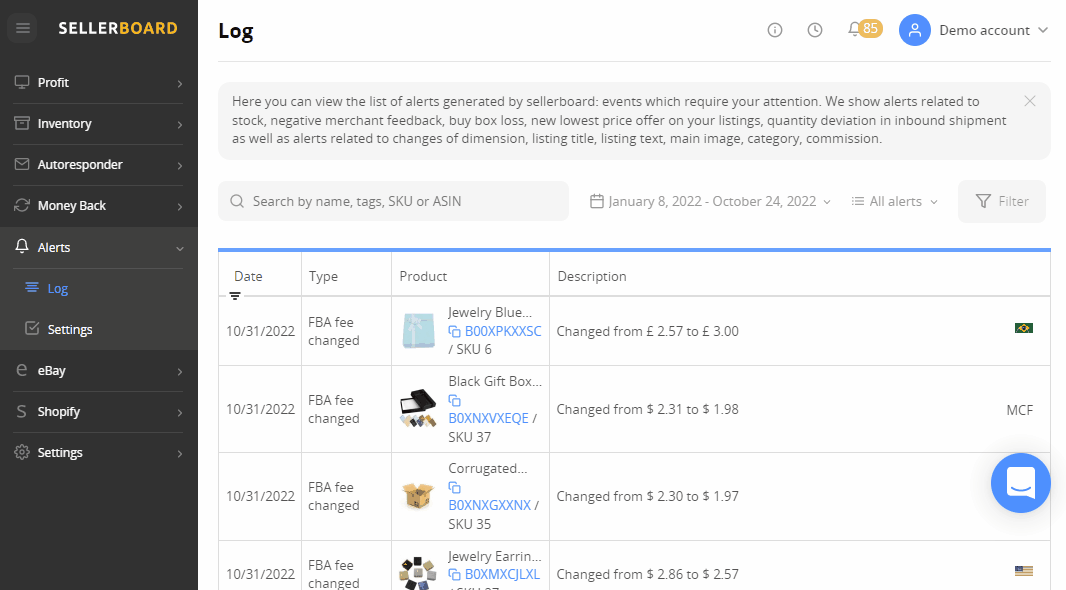This screenshot has width=1066, height=590.
Task: Dismiss the alerts info banner
Action: (1030, 101)
